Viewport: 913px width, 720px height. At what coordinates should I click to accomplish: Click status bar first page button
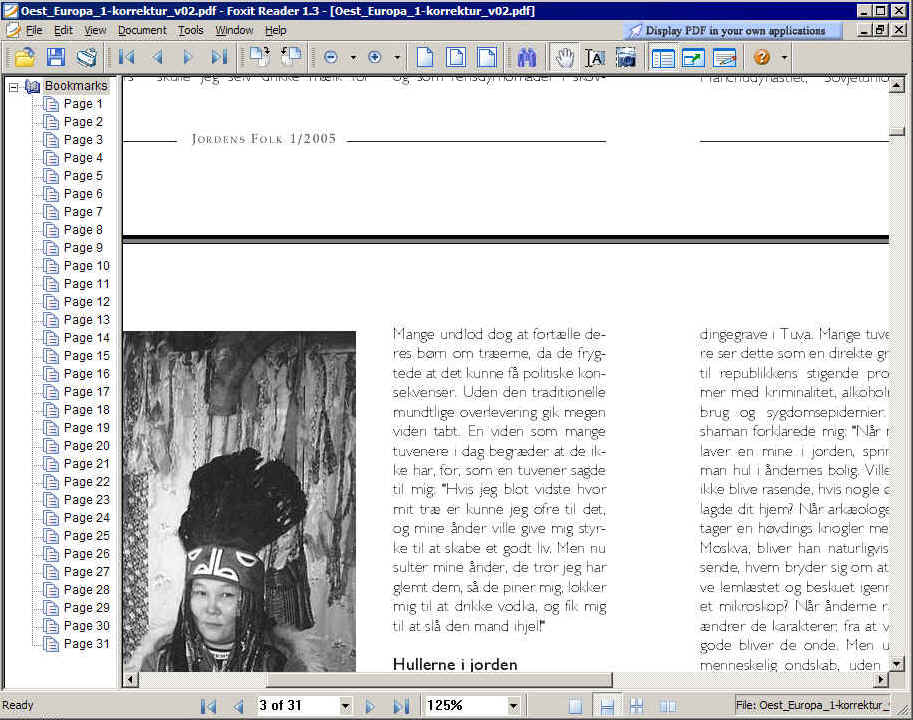(208, 706)
